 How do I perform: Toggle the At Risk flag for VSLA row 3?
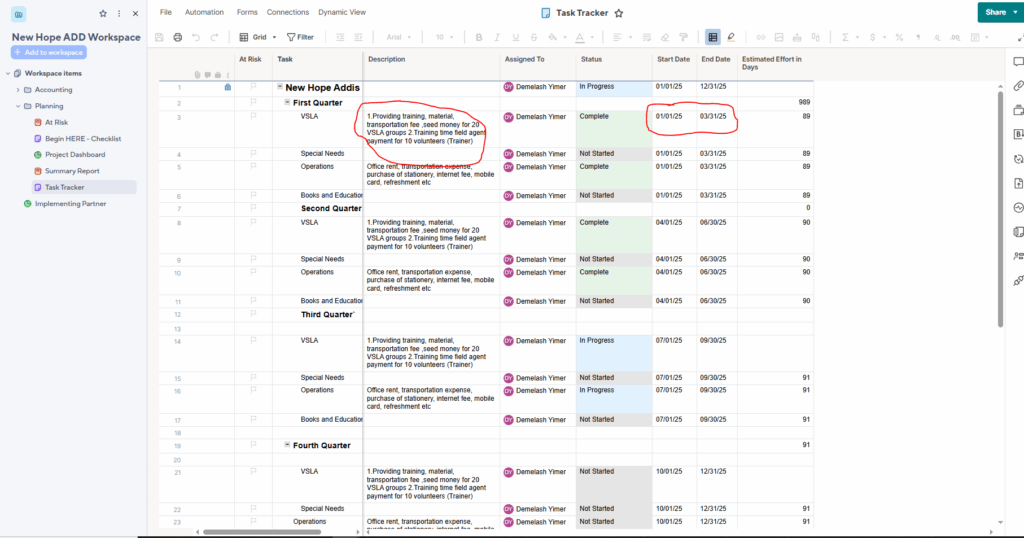click(253, 117)
